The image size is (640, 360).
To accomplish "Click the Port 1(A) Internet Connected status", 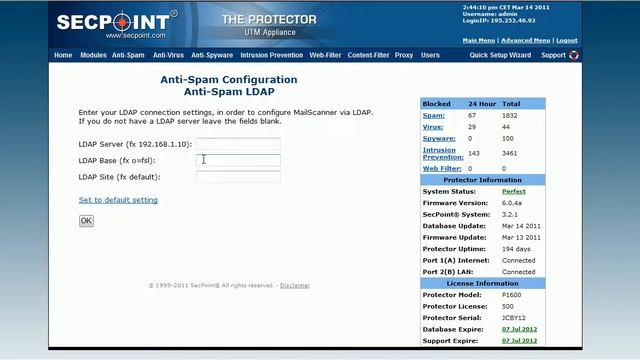I will coord(518,260).
